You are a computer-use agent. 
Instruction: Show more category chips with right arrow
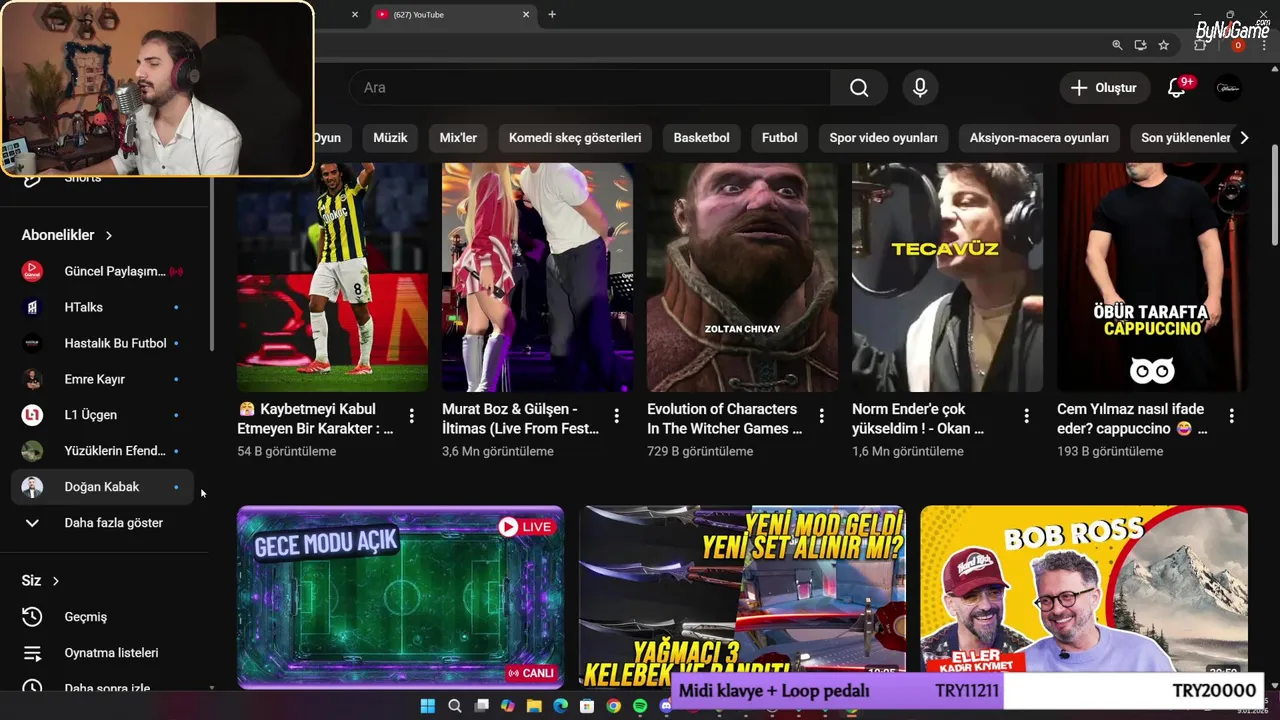tap(1244, 138)
